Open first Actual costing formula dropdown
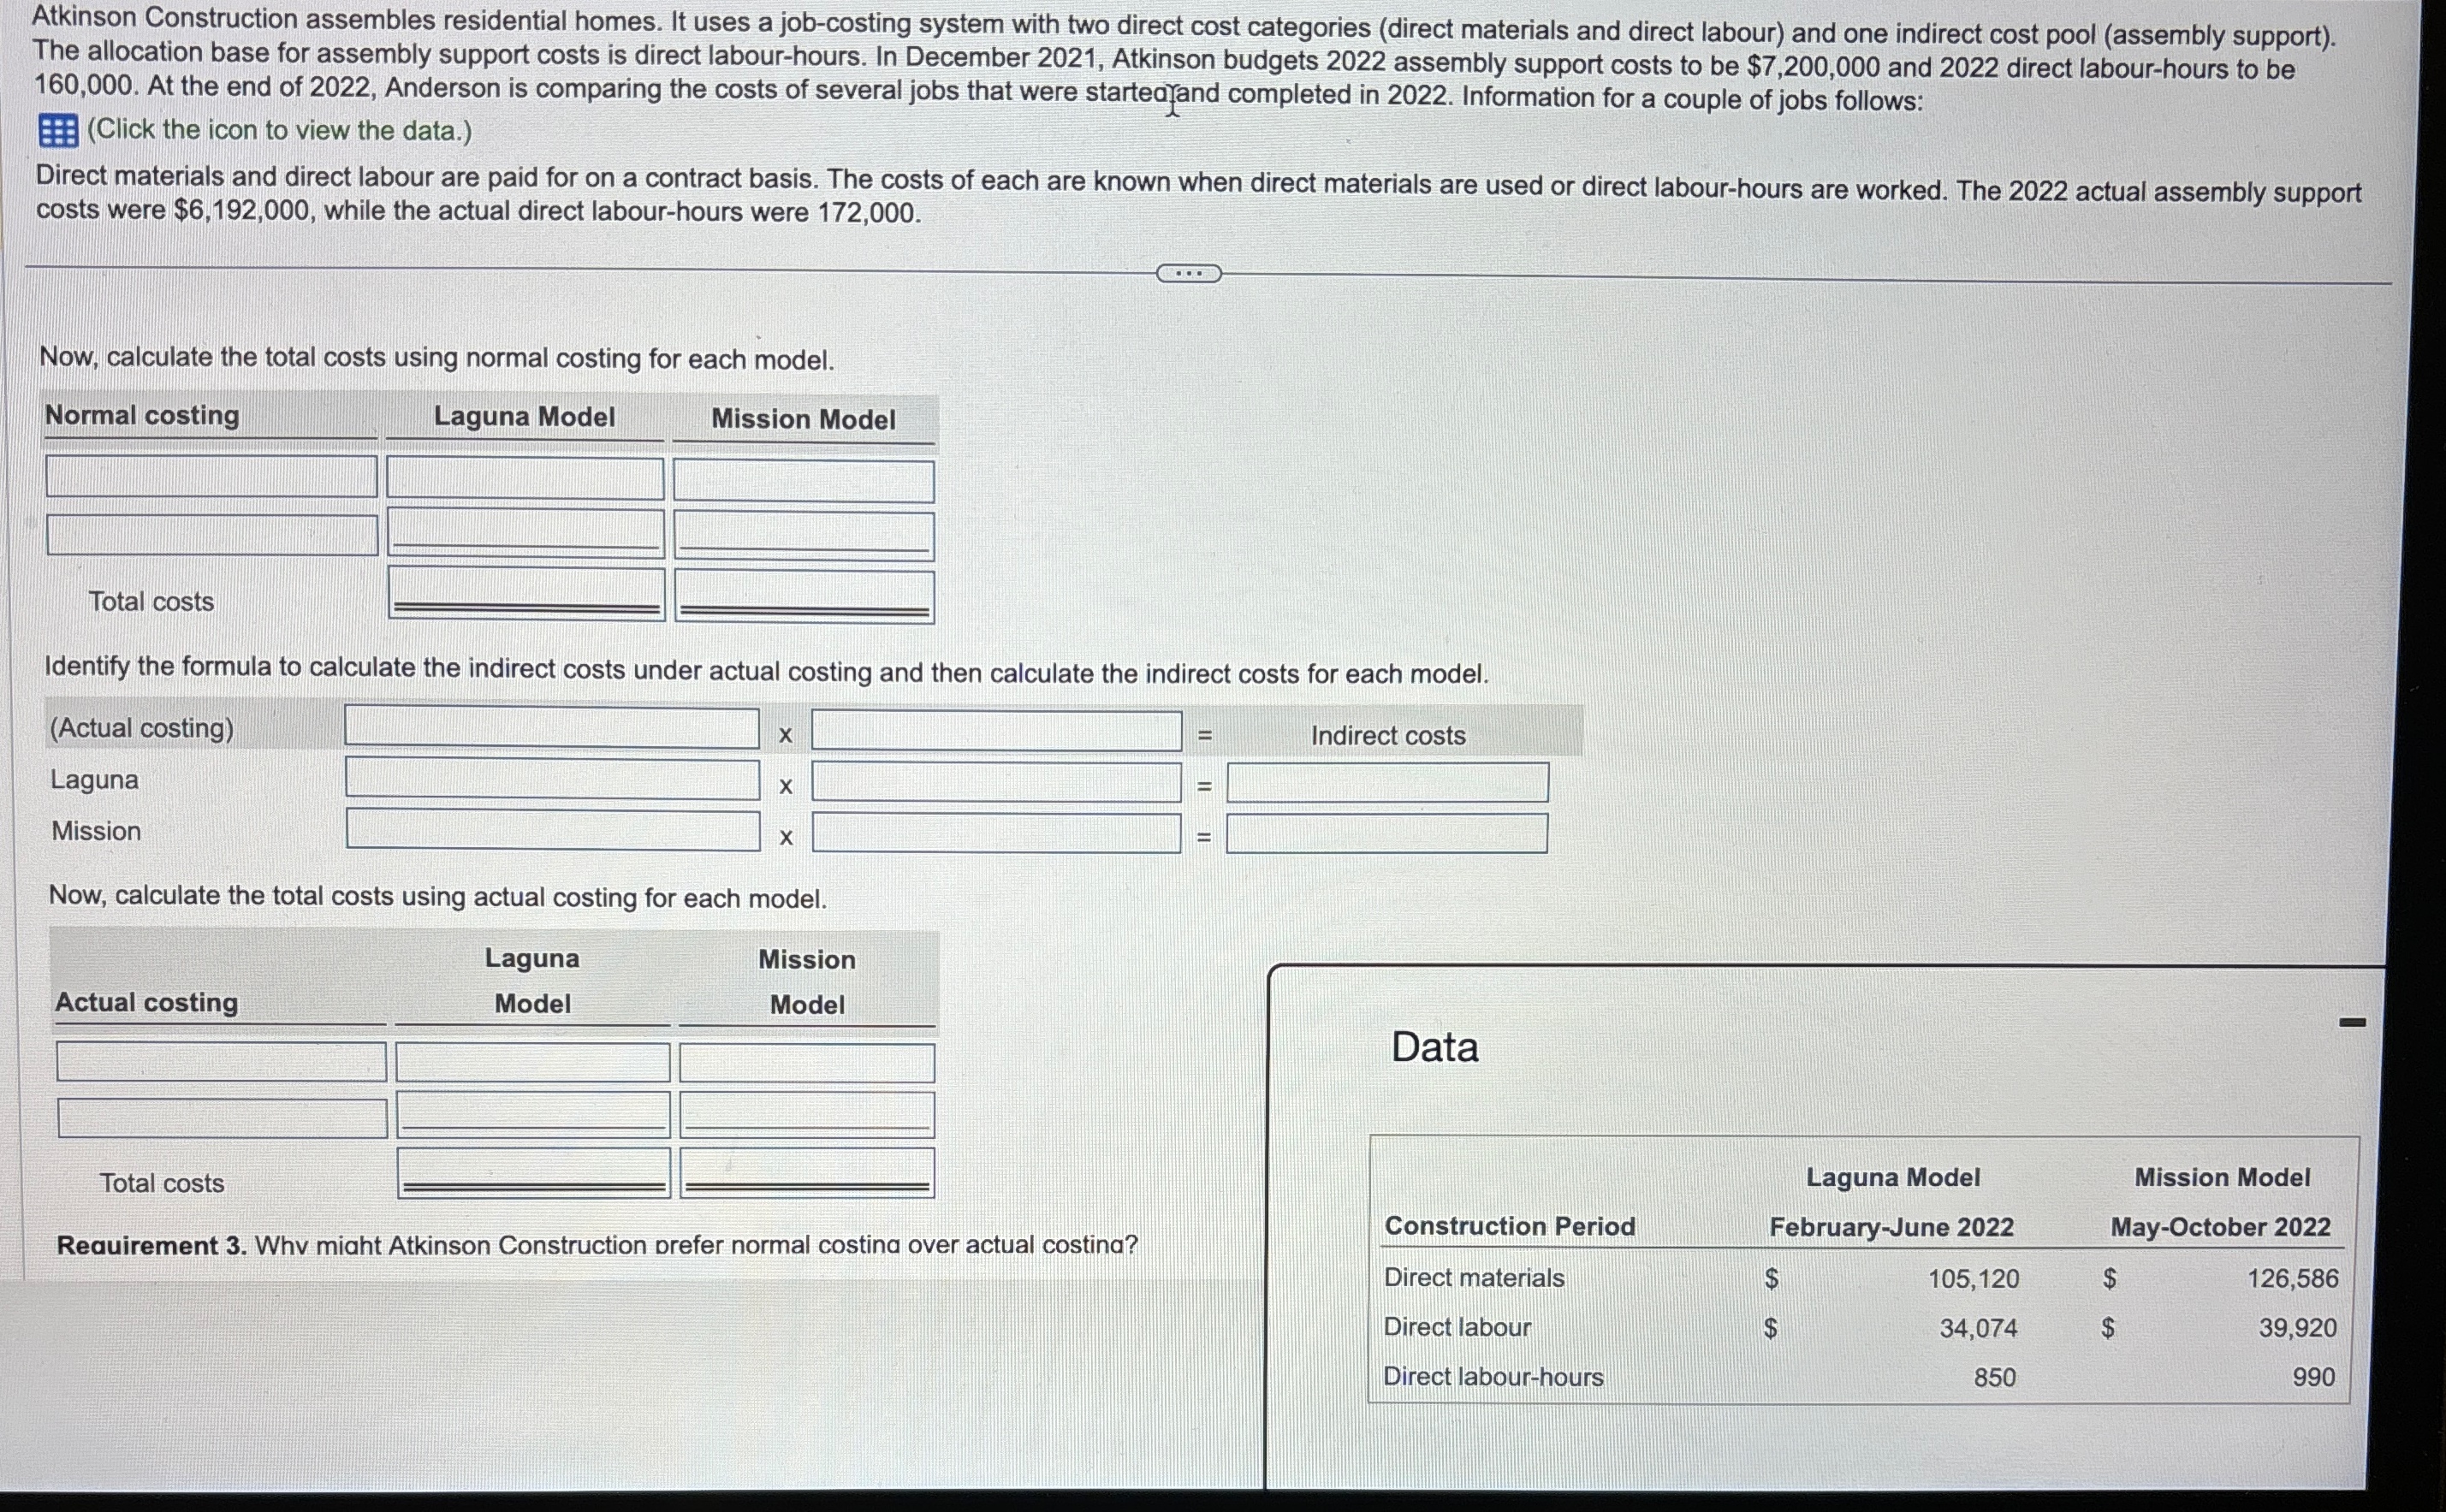This screenshot has height=1512, width=2446. [x=552, y=727]
